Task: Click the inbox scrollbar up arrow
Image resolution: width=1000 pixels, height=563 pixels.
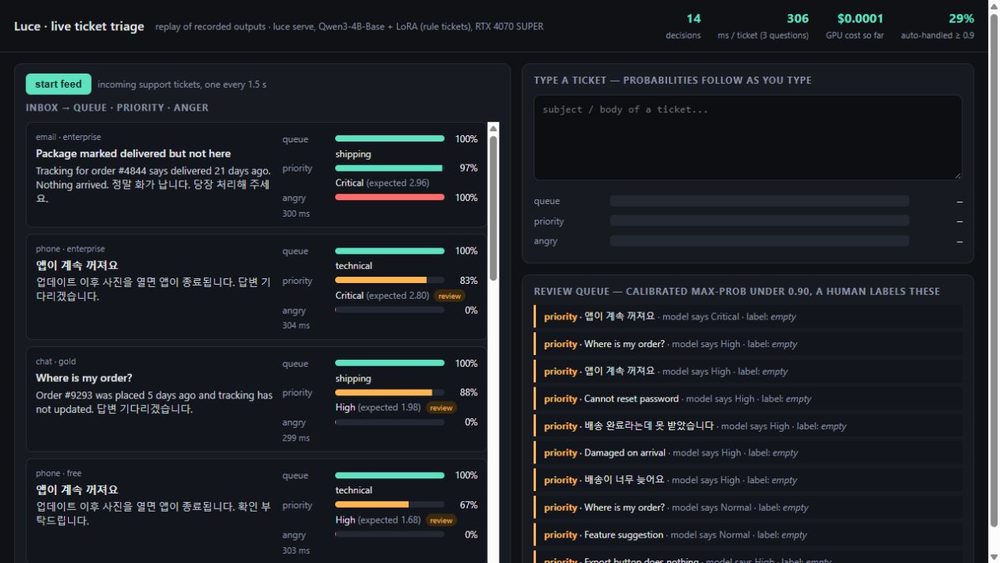Action: click(x=493, y=128)
